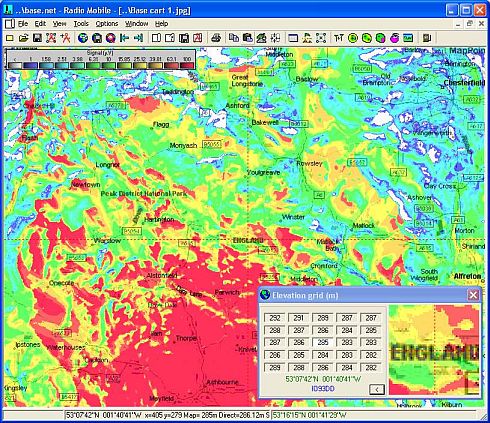Screen dimensions: 490x423
Task: Click the blank new picture icon
Action: [x=156, y=38]
